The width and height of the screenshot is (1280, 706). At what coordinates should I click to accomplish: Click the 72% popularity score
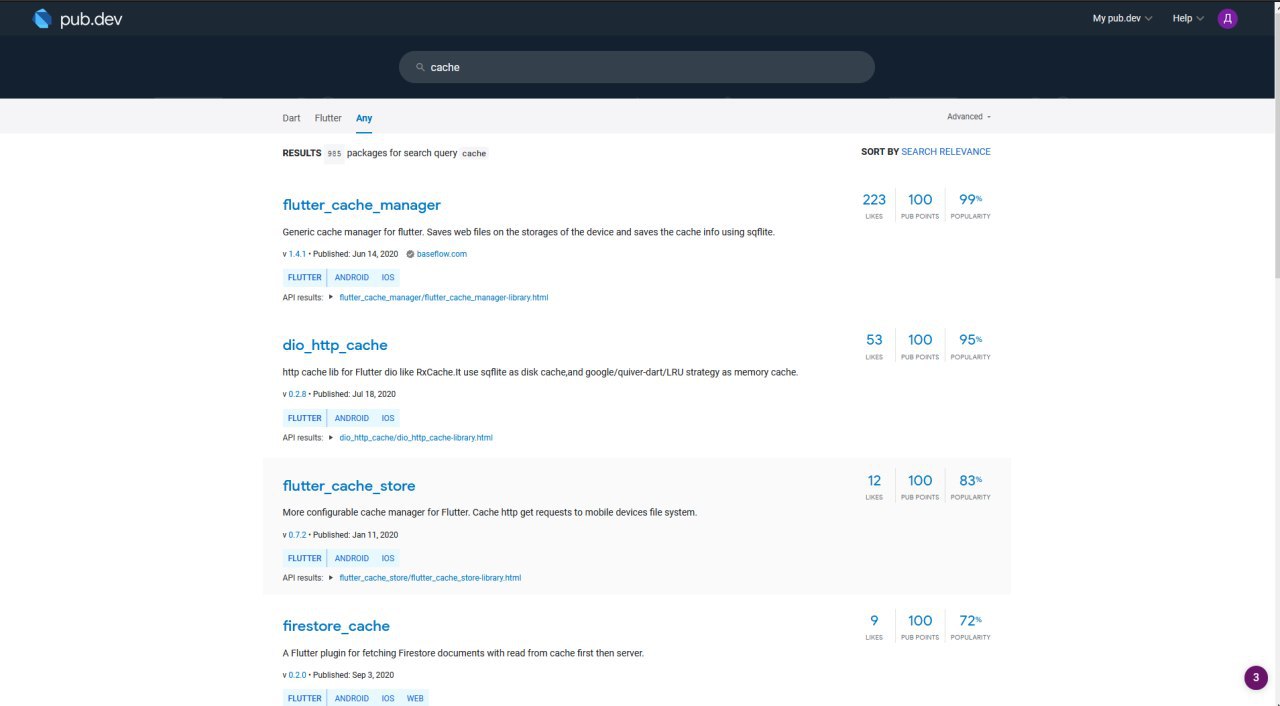pos(970,621)
